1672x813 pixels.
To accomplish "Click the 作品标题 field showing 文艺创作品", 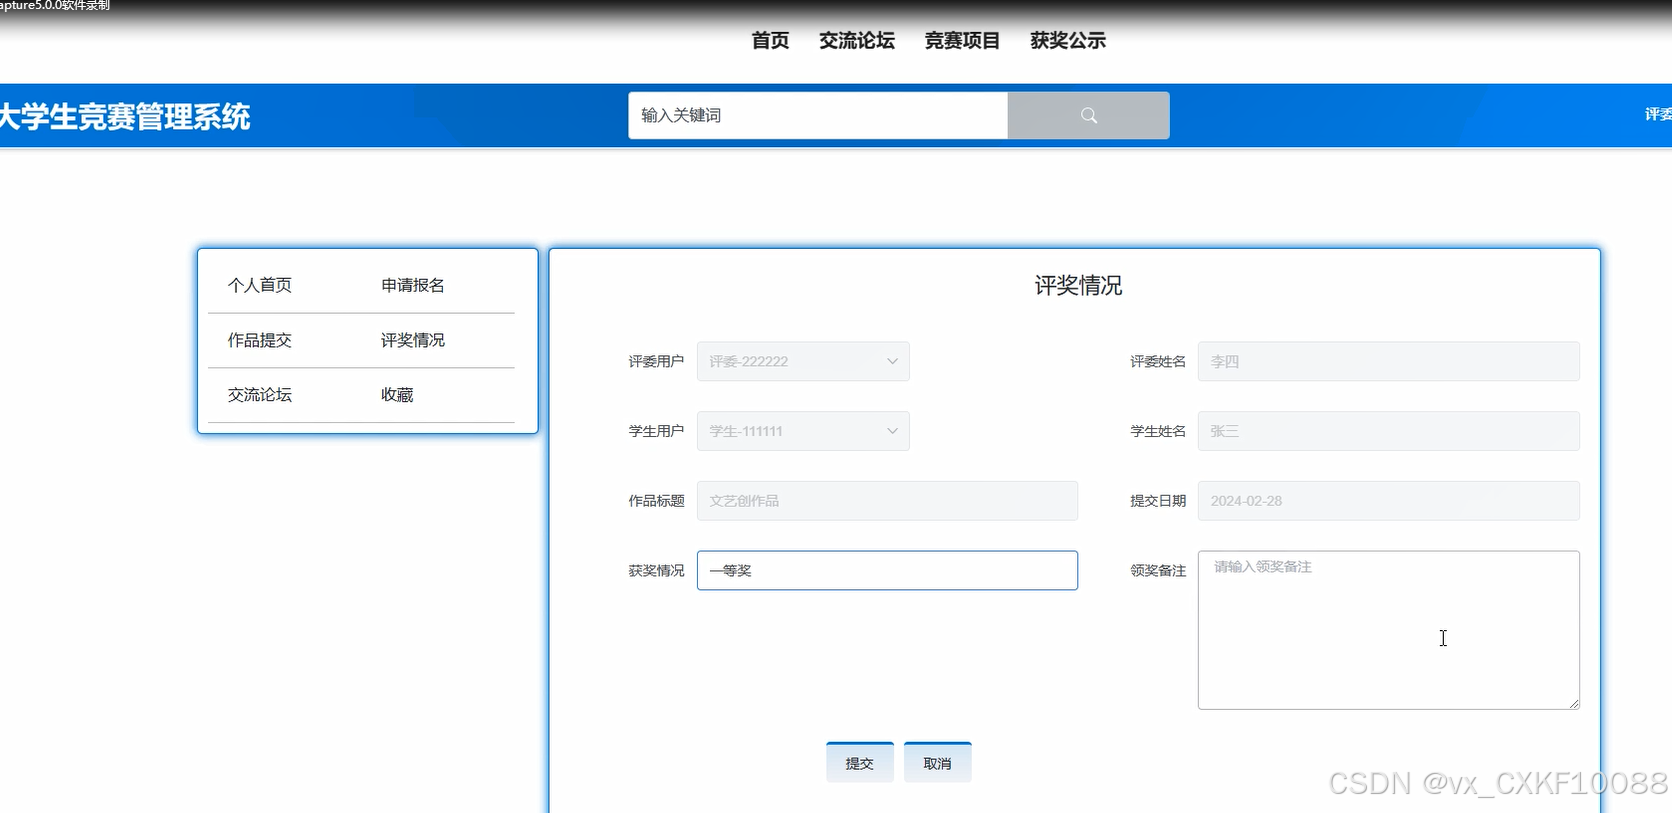I will (x=887, y=501).
